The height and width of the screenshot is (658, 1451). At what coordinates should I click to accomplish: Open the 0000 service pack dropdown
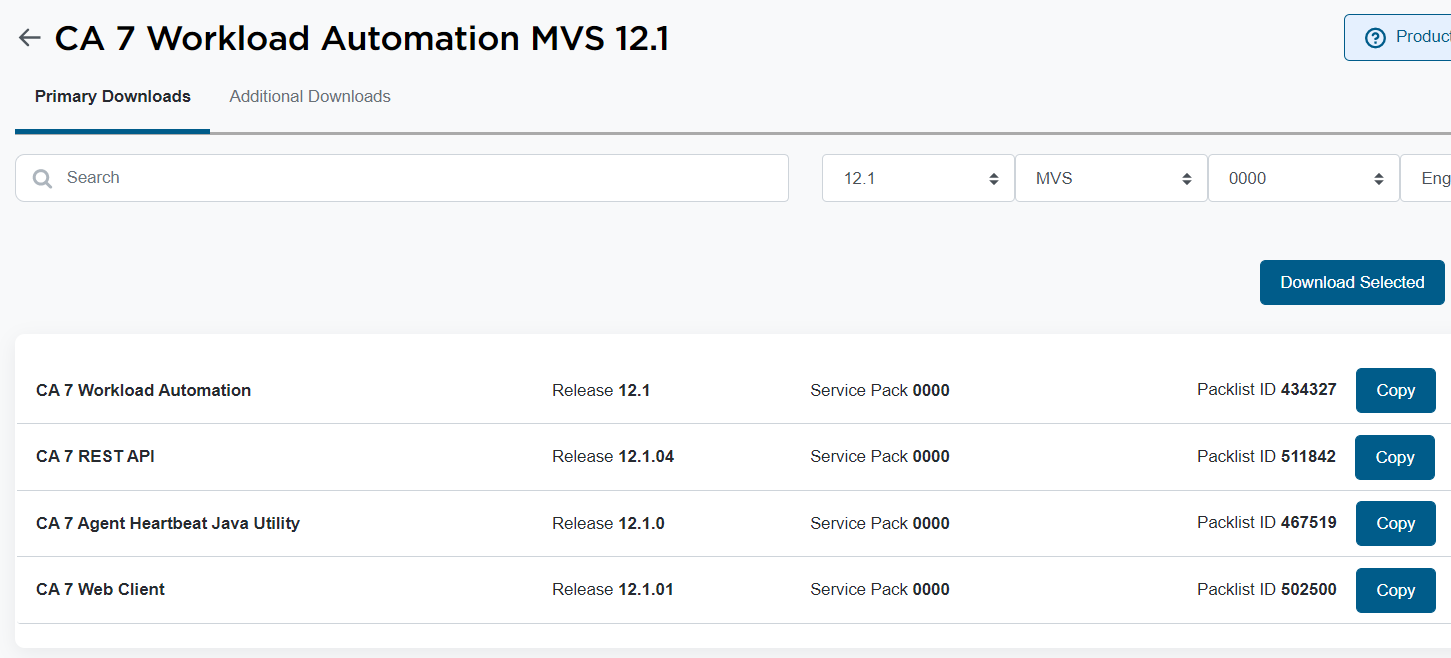pyautogui.click(x=1303, y=177)
